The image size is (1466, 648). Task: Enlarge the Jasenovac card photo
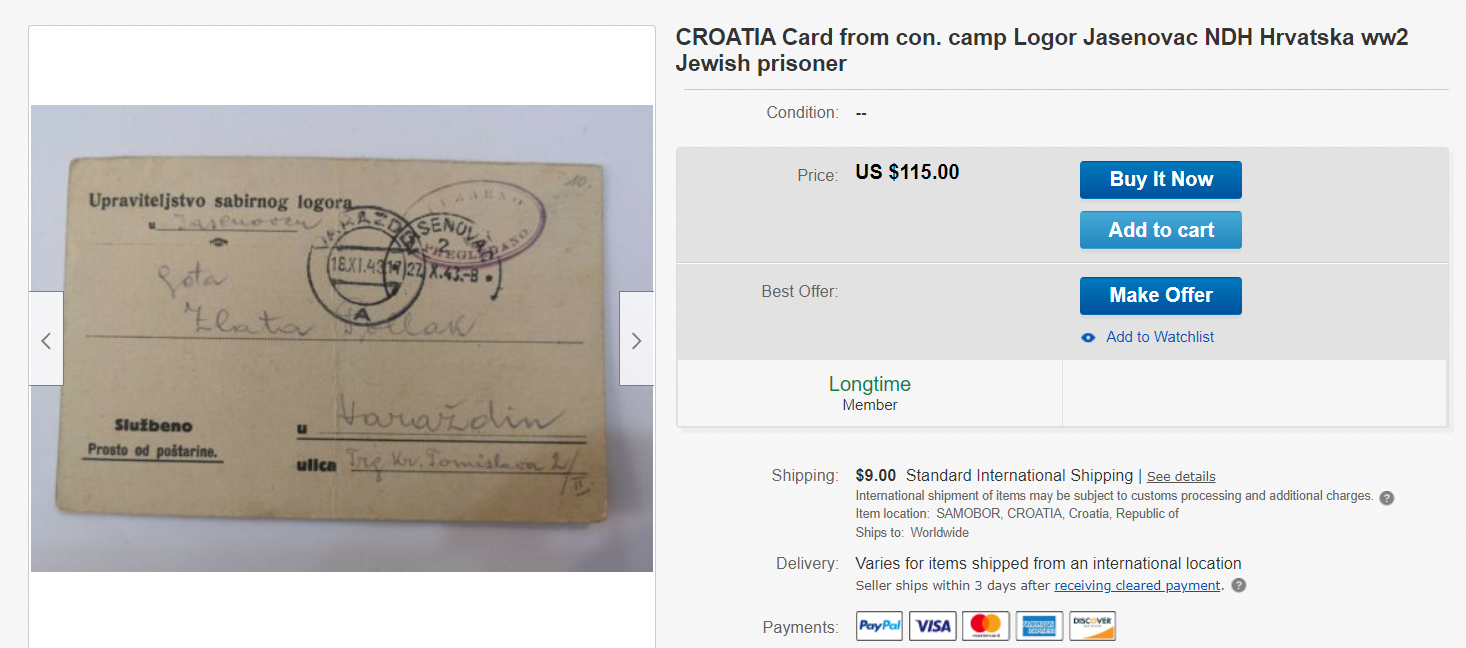[342, 339]
